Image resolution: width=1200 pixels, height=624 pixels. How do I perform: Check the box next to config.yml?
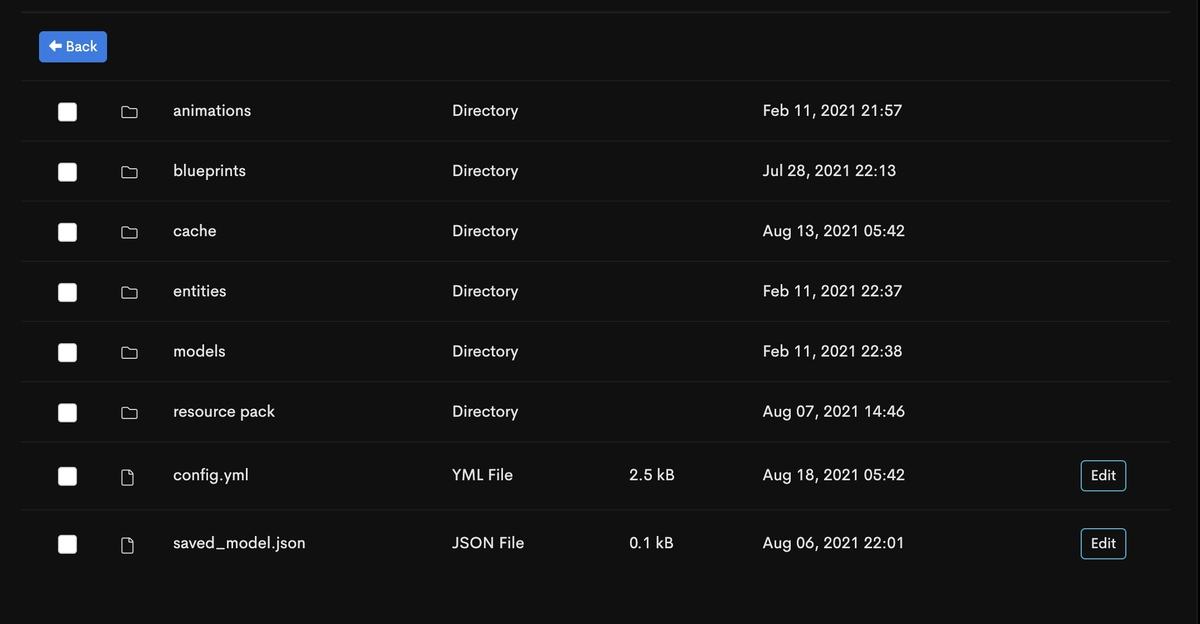tap(67, 476)
